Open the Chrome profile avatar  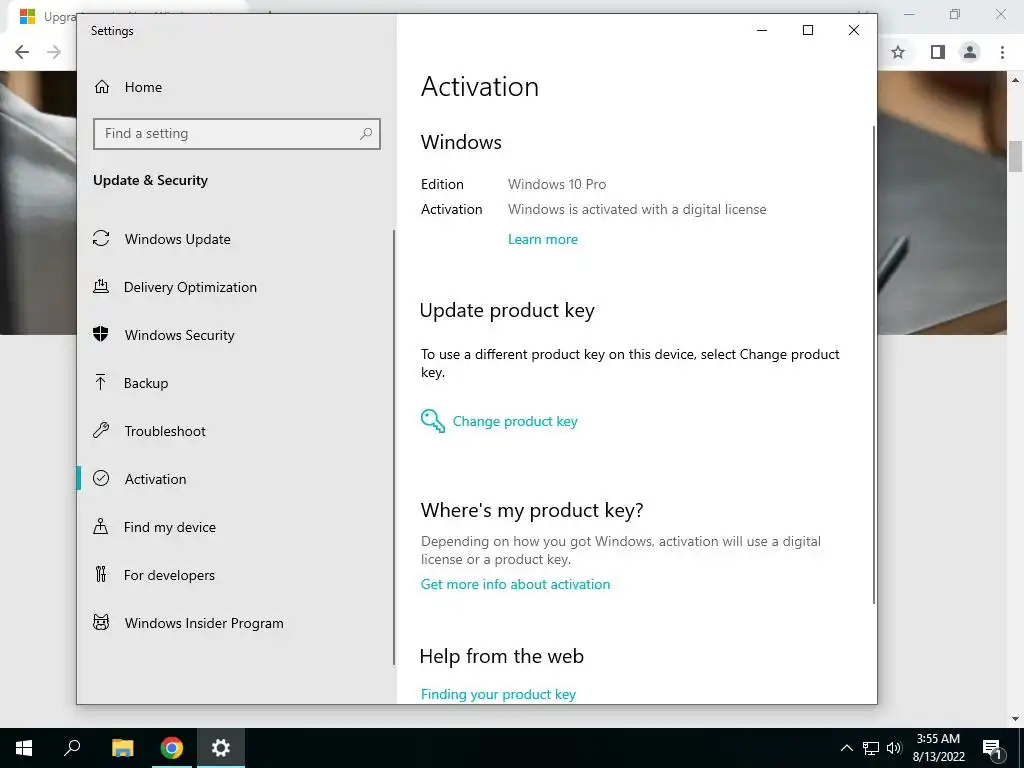(x=970, y=52)
